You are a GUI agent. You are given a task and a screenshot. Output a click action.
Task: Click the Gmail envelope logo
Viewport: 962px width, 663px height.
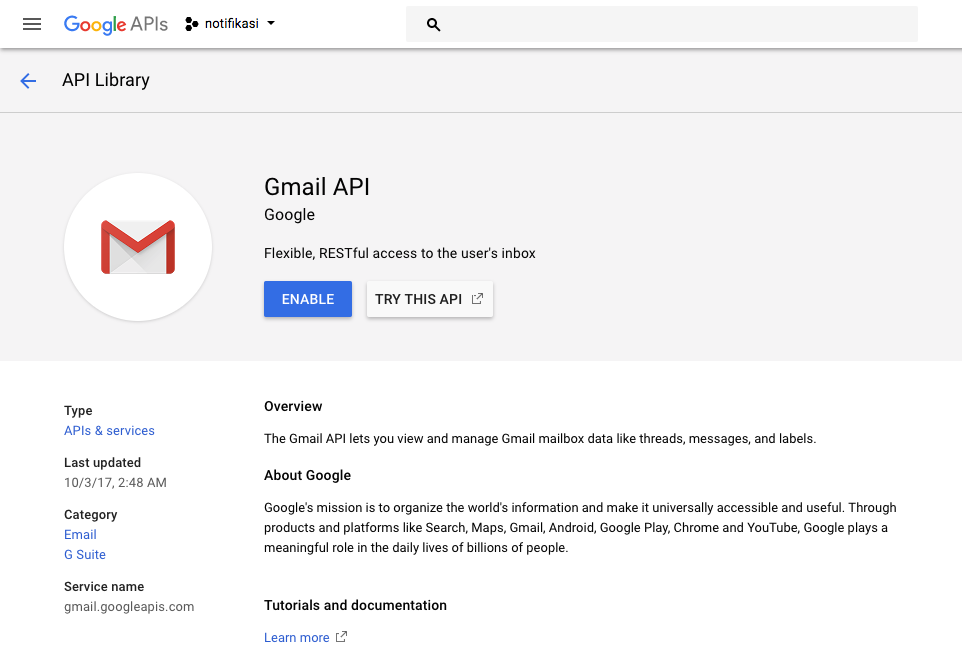(138, 247)
